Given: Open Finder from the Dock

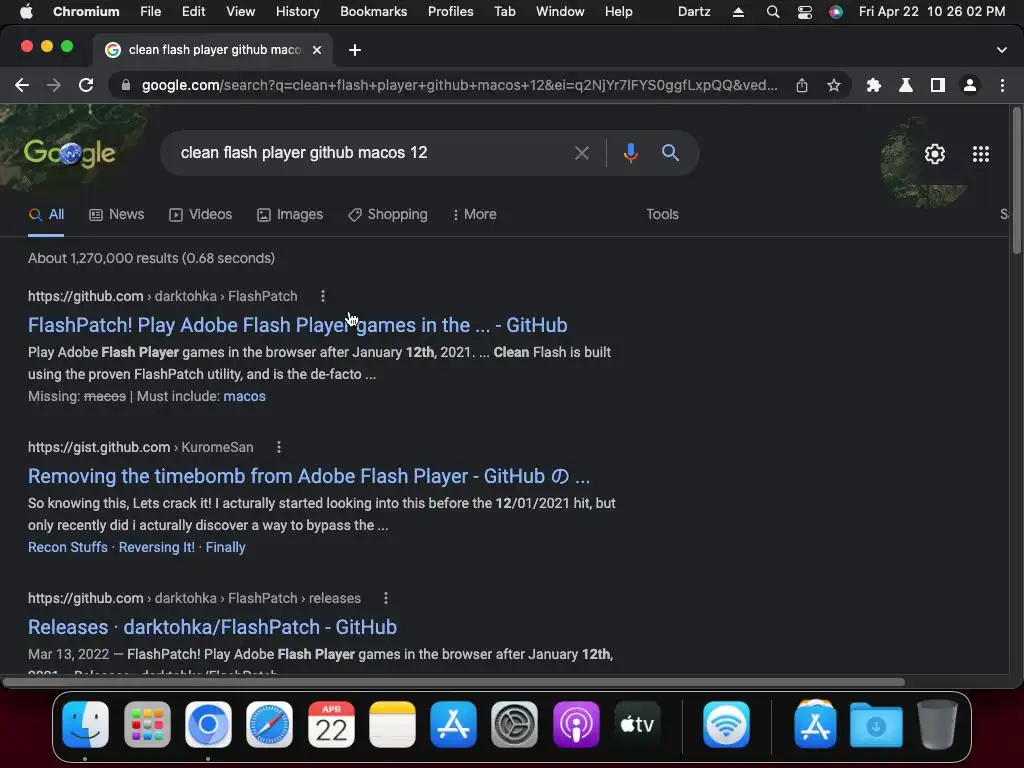Looking at the screenshot, I should pyautogui.click(x=86, y=724).
